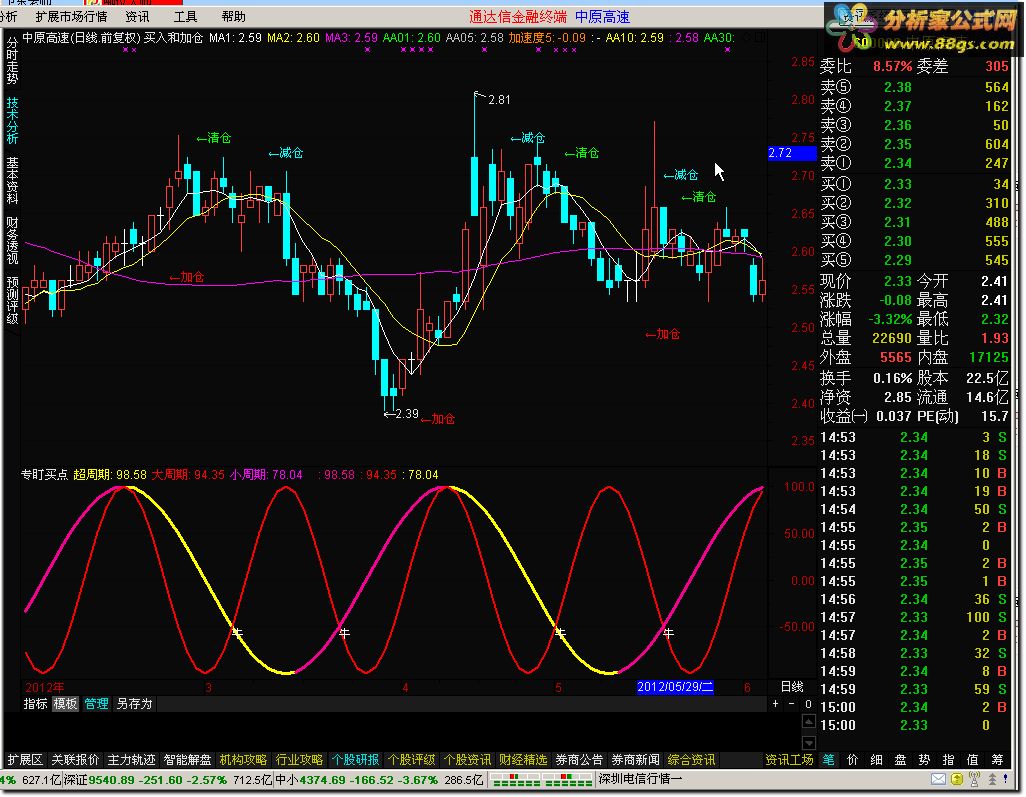Image resolution: width=1026 pixels, height=797 pixels.
Task: Open the mail message icon in status bar
Action: tap(938, 779)
